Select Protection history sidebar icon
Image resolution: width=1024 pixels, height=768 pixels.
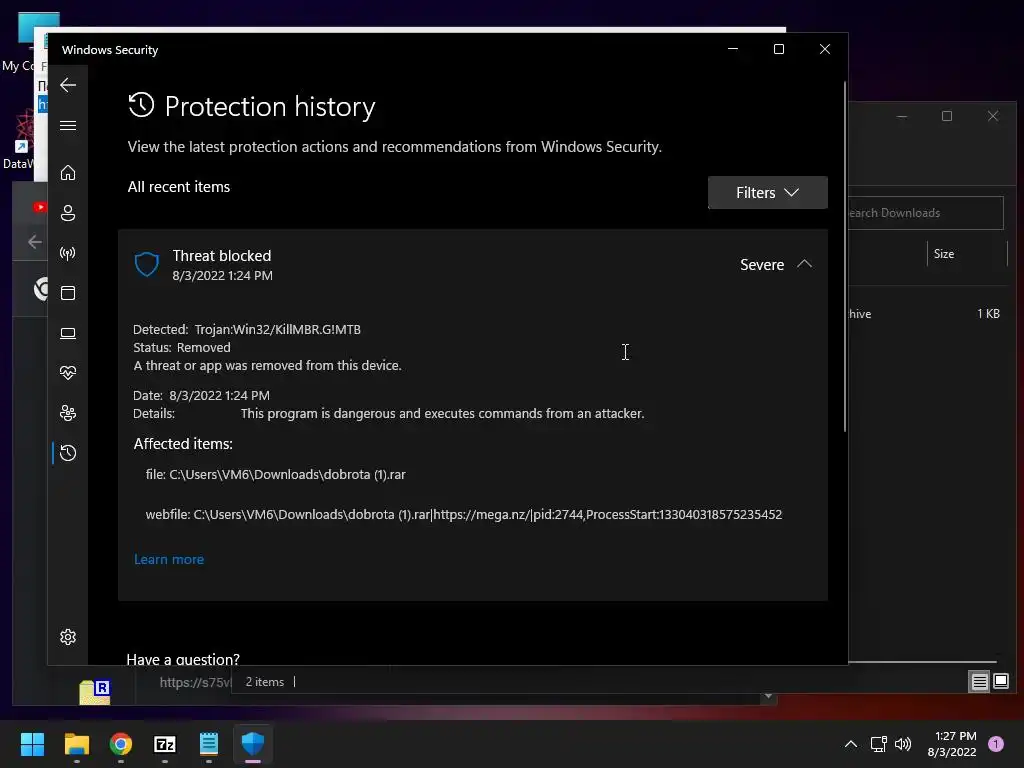pos(68,453)
